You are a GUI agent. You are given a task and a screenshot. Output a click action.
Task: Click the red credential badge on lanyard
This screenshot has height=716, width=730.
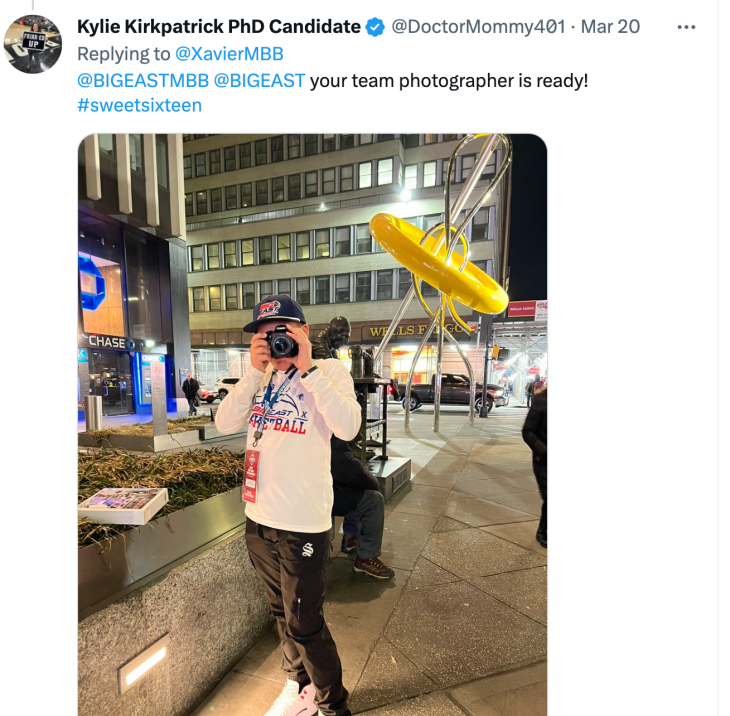tap(251, 476)
